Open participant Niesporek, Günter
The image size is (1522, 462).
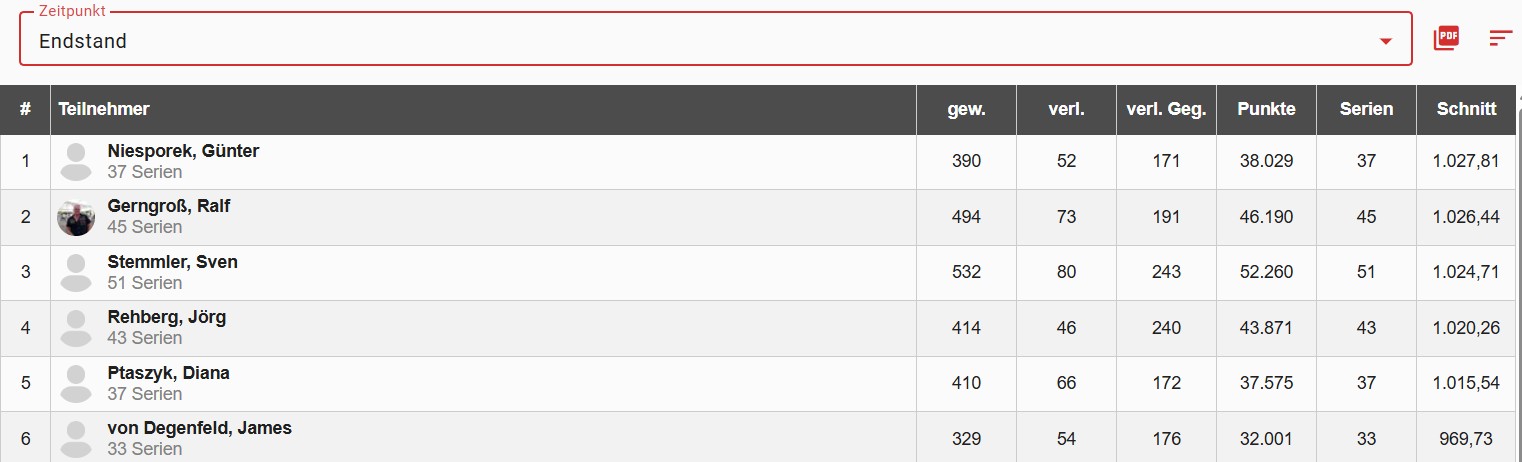(x=183, y=151)
